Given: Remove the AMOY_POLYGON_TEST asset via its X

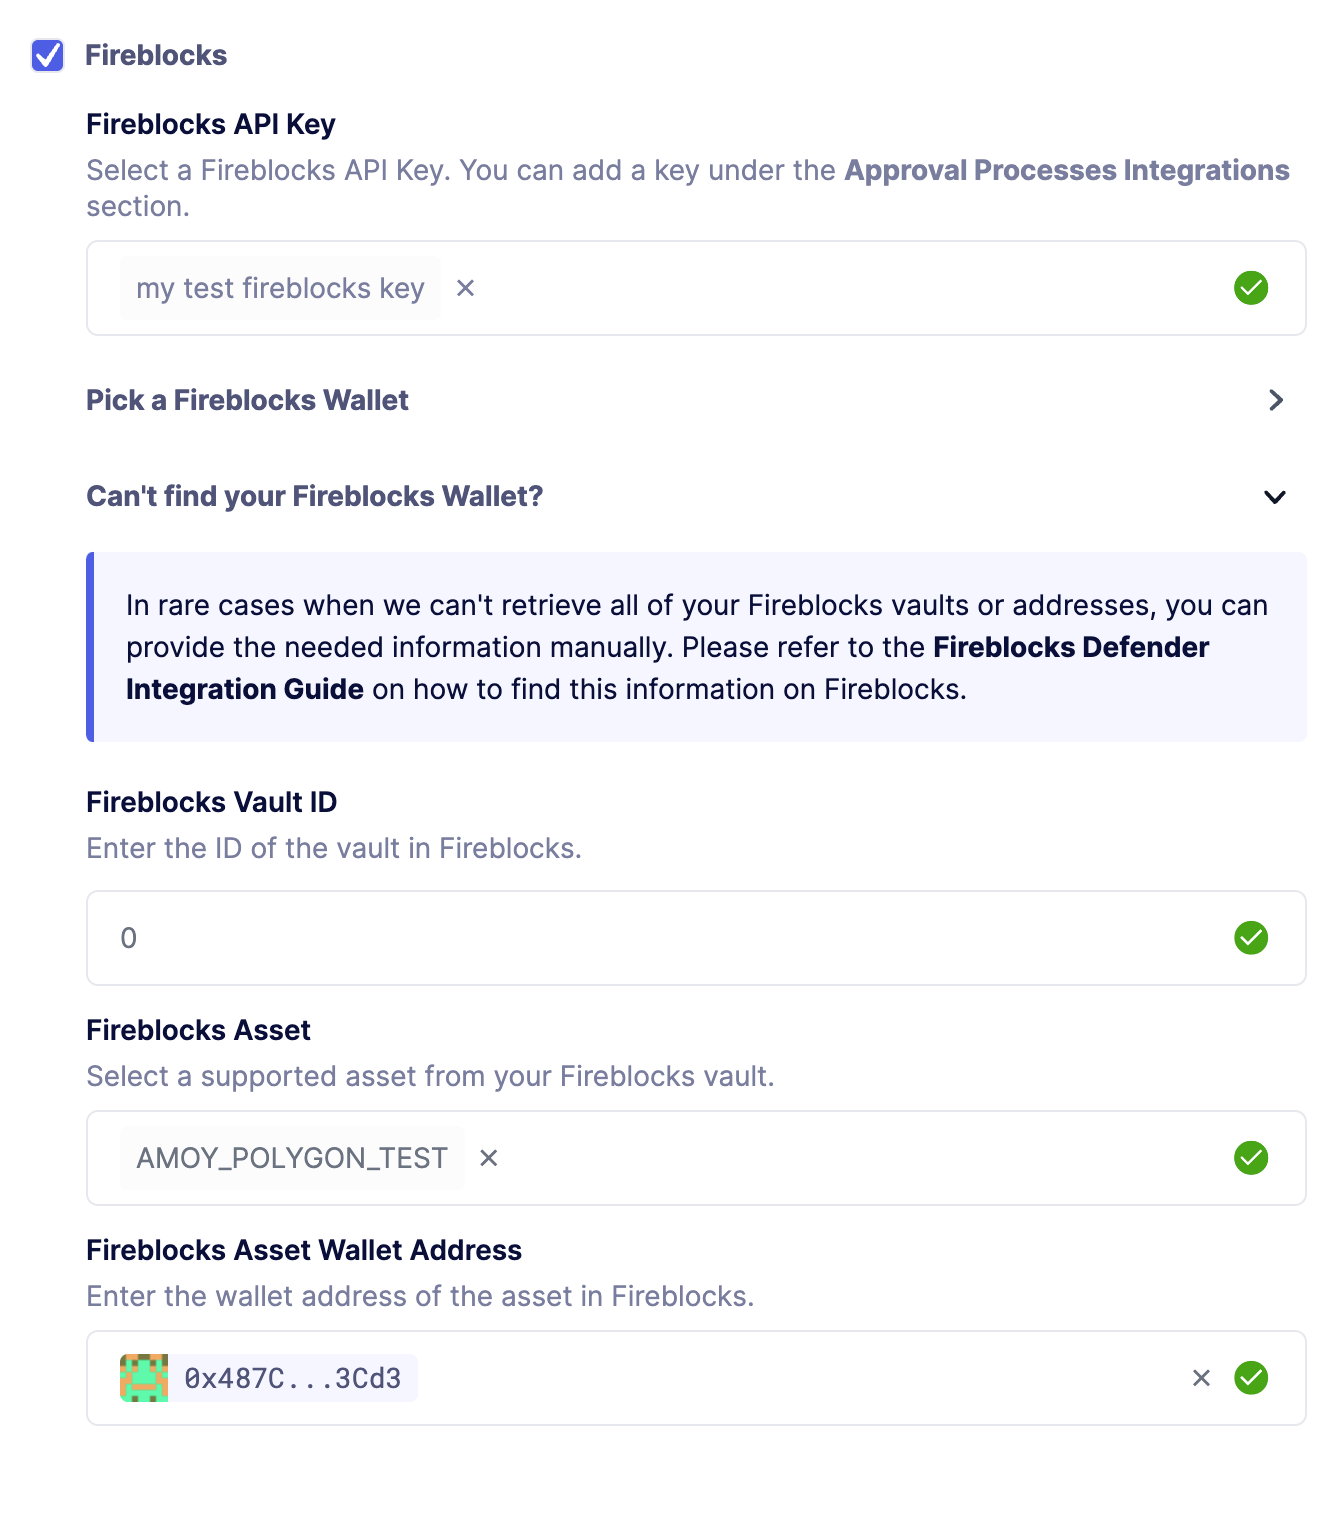Looking at the screenshot, I should point(489,1158).
